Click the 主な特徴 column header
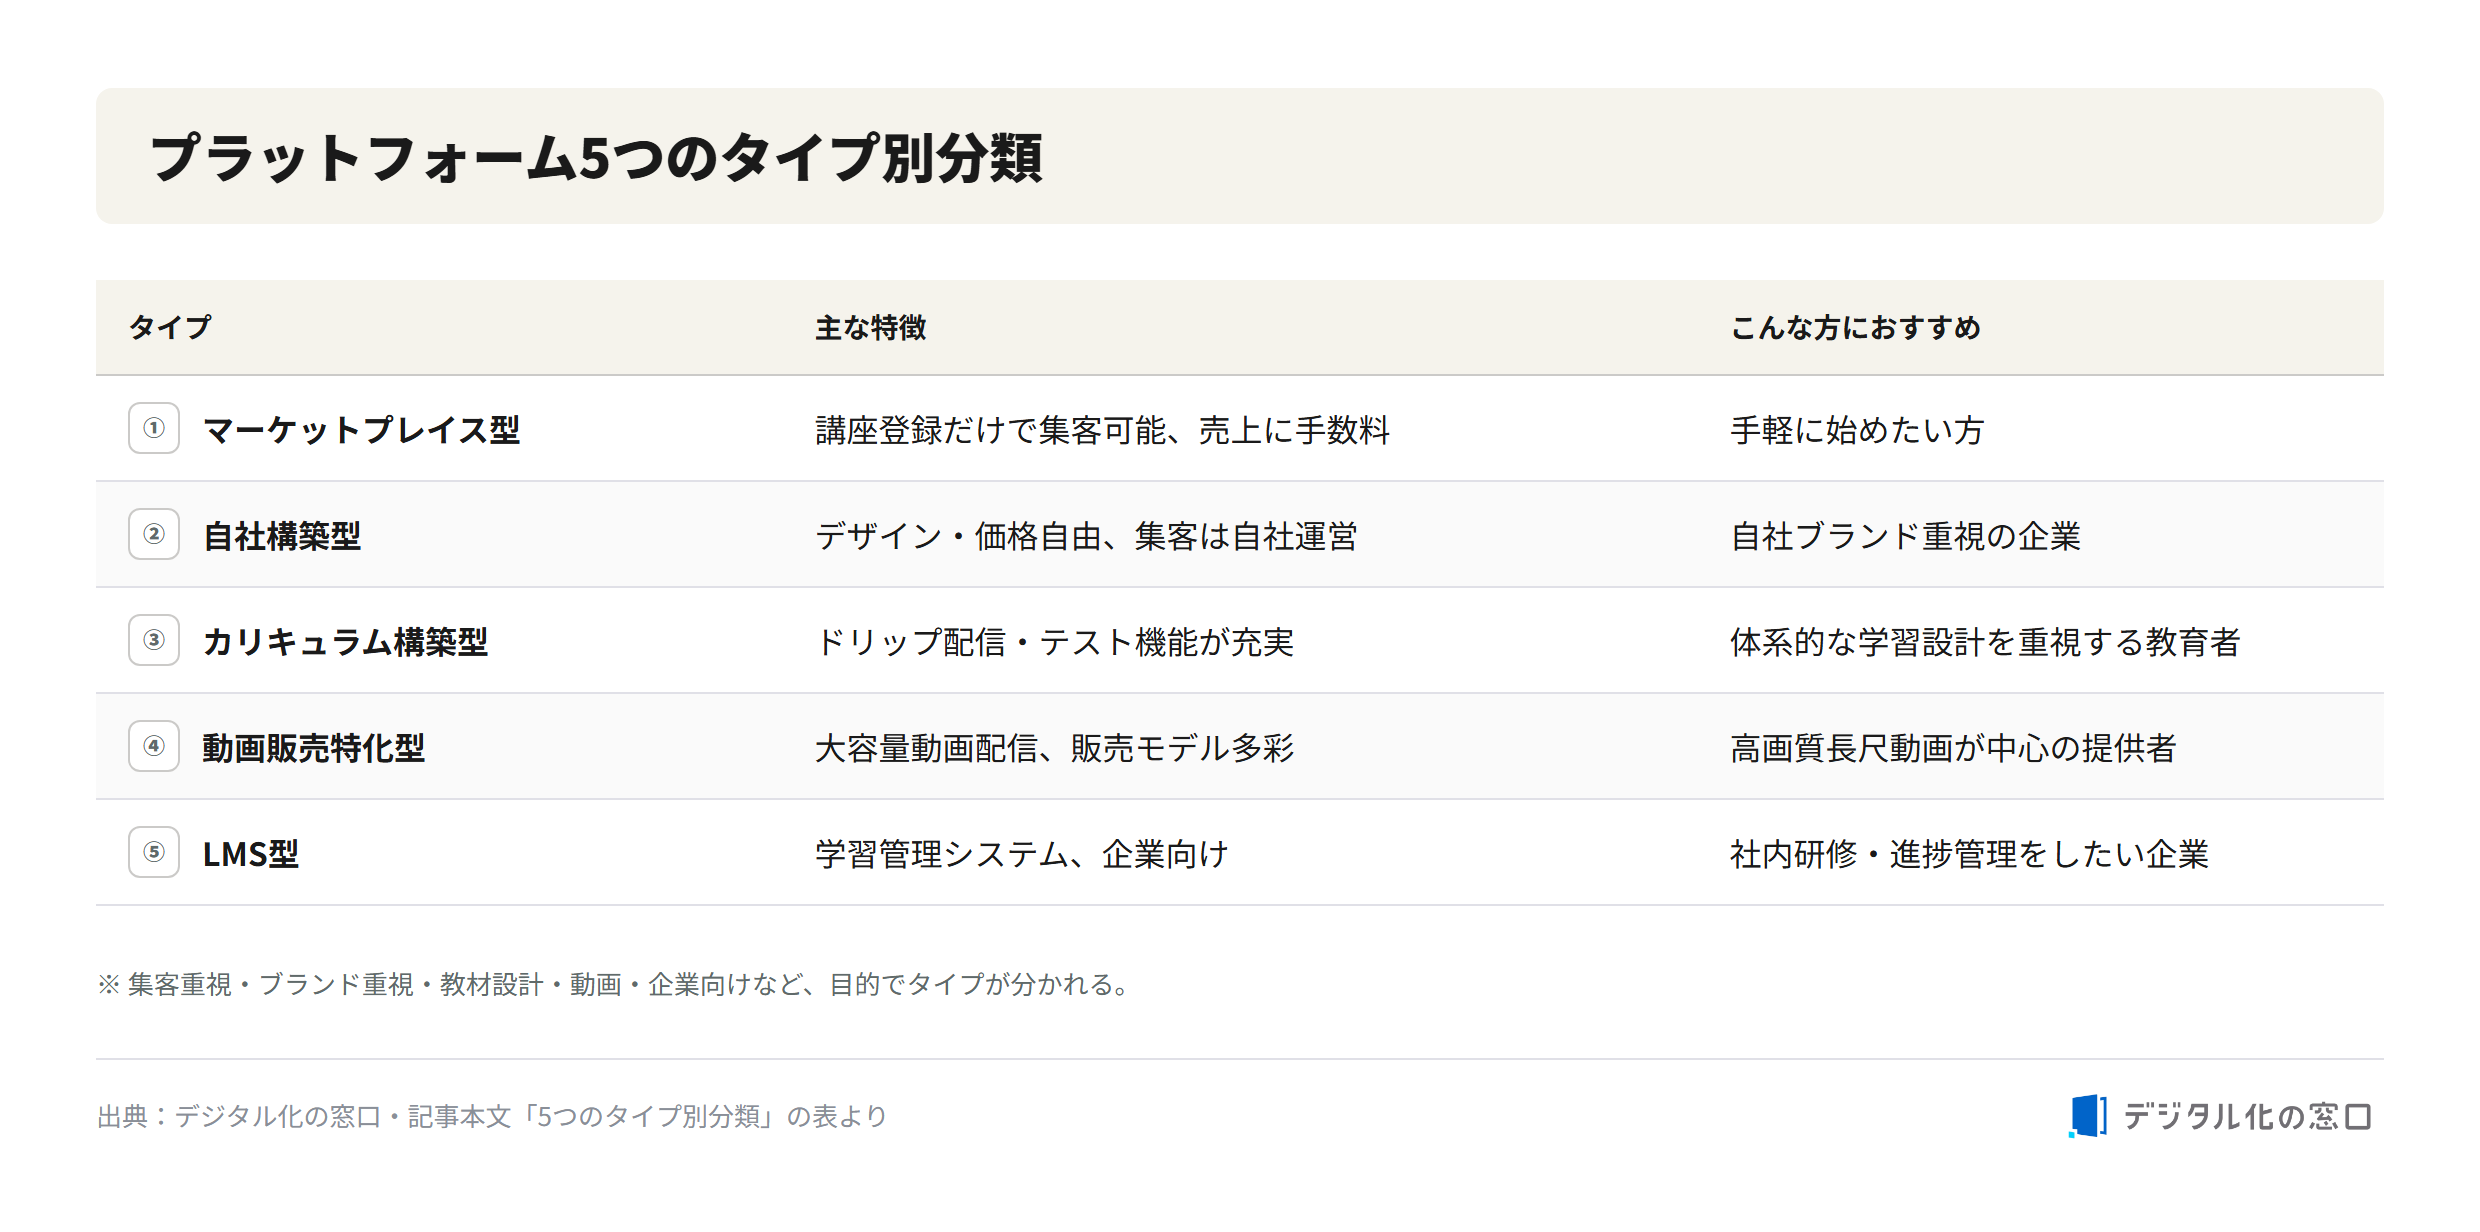Image resolution: width=2480 pixels, height=1232 pixels. [871, 327]
